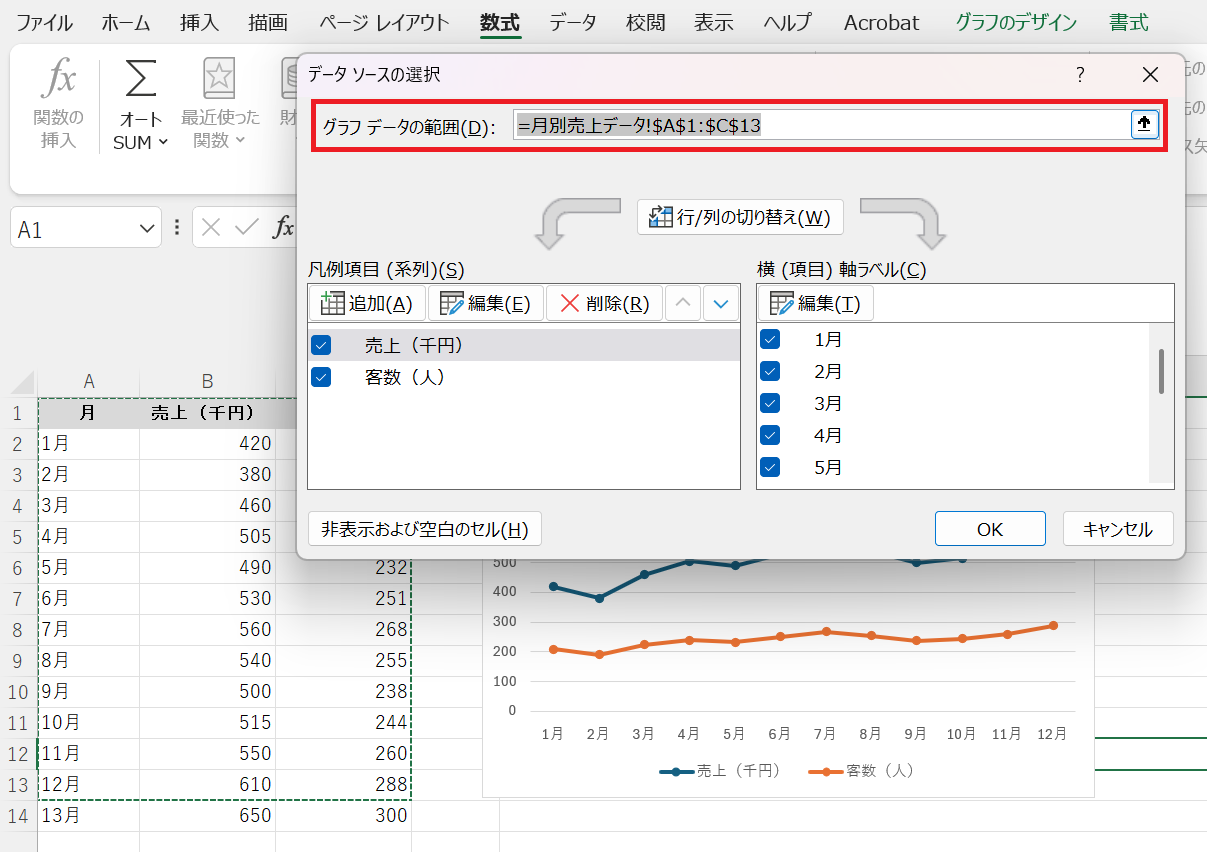Image resolution: width=1207 pixels, height=852 pixels.
Task: Click the 売上（千円） chart legend entry
Action: (x=720, y=771)
